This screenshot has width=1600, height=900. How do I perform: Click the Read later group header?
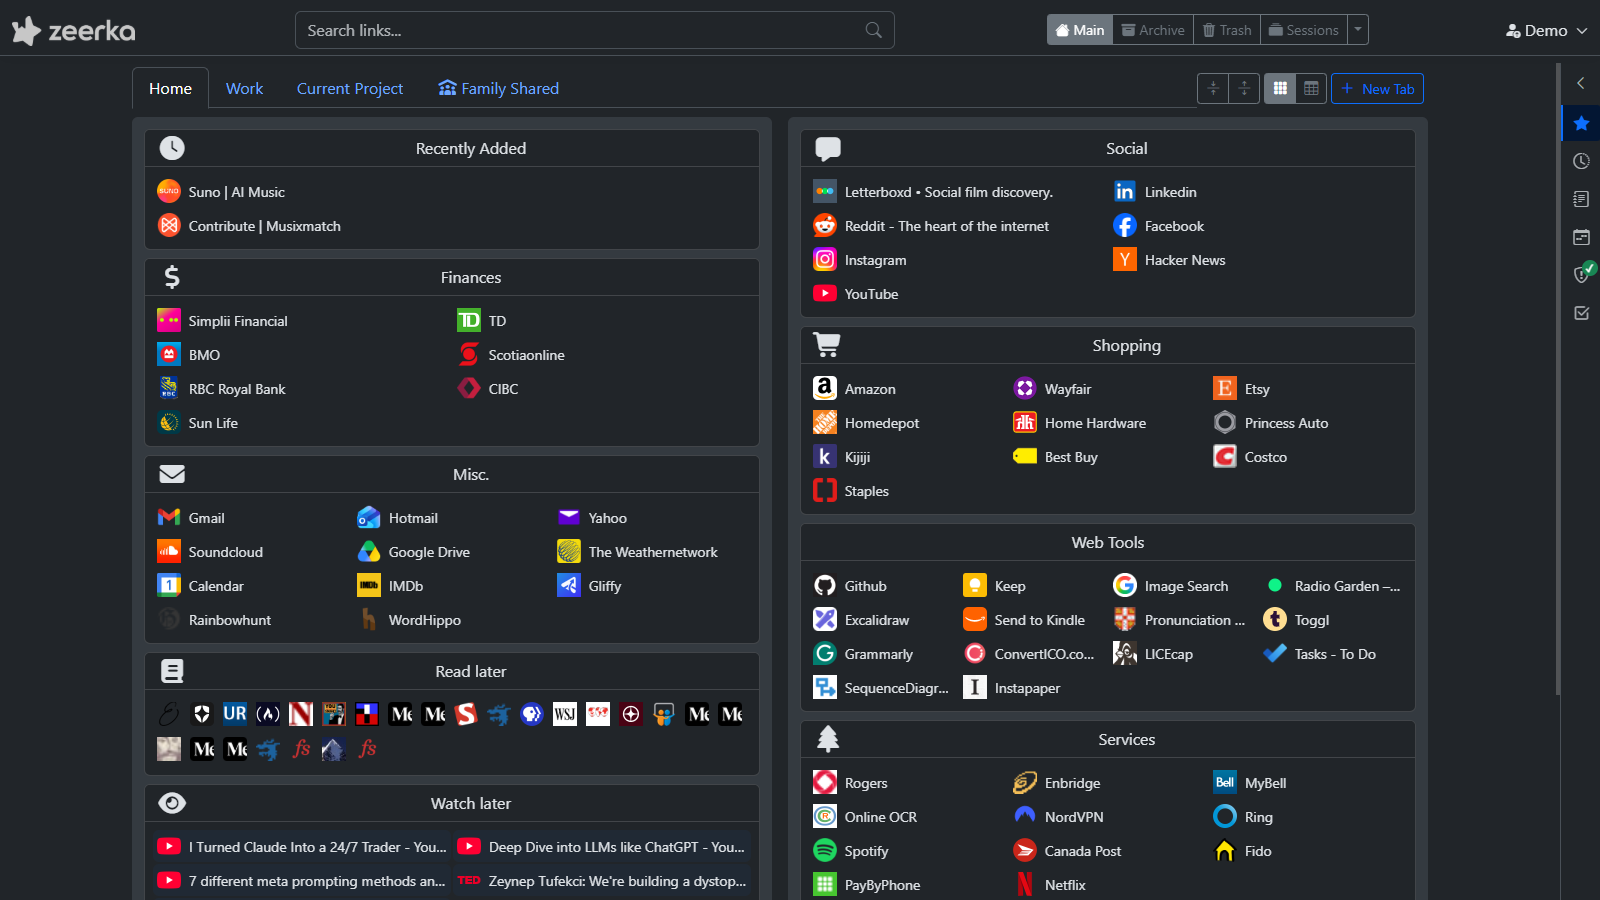point(452,671)
